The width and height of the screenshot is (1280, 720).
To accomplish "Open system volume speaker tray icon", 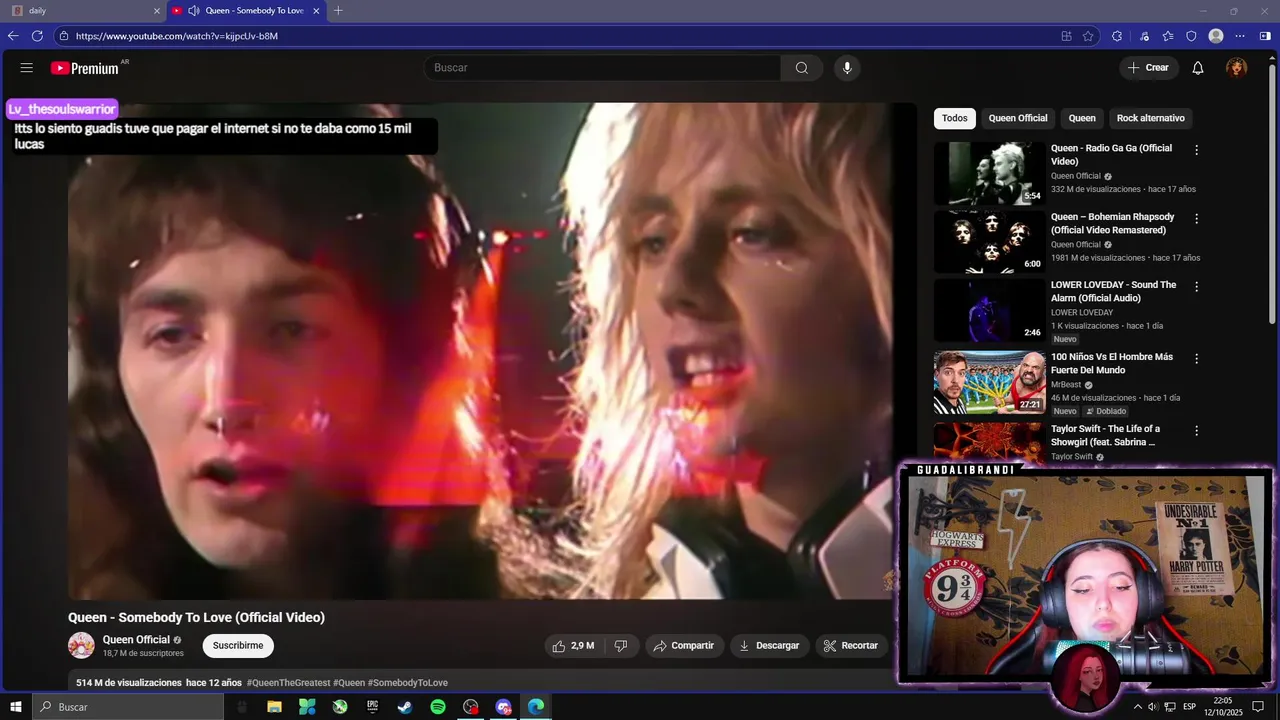I will 1153,707.
